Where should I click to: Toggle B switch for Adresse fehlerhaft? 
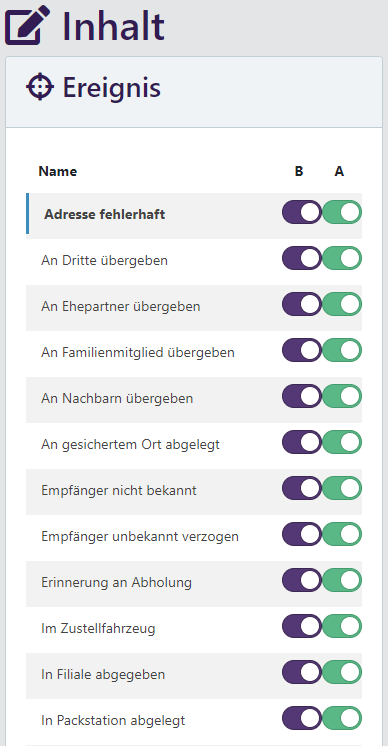click(302, 212)
